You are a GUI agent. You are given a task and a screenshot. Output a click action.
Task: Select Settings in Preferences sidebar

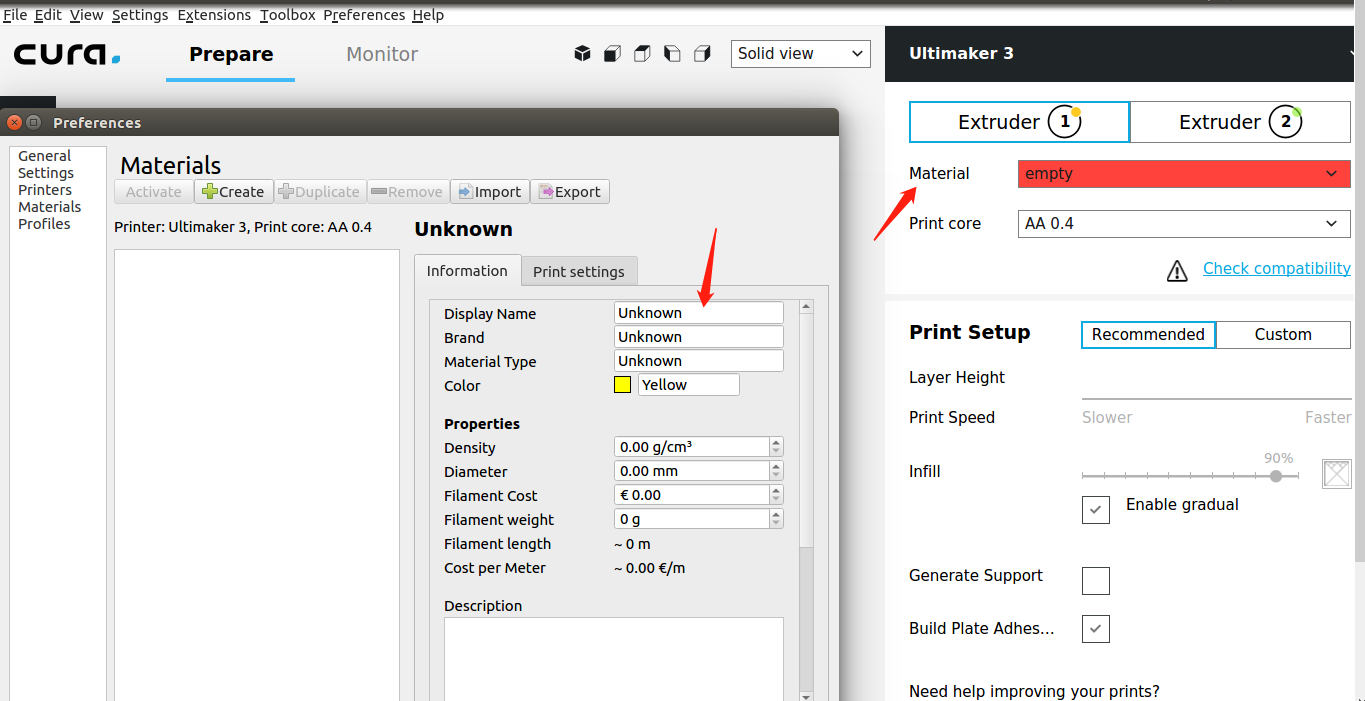(x=46, y=173)
